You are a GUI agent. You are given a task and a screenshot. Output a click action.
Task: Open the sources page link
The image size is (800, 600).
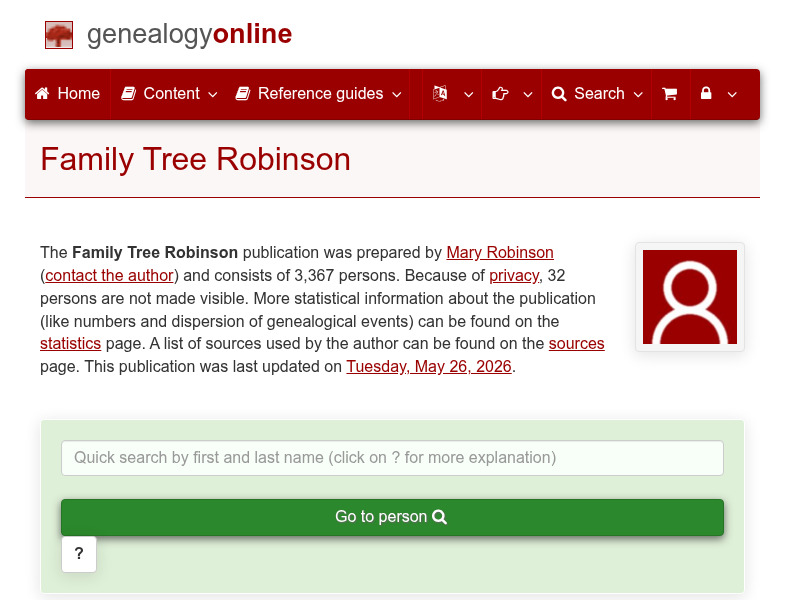point(577,343)
